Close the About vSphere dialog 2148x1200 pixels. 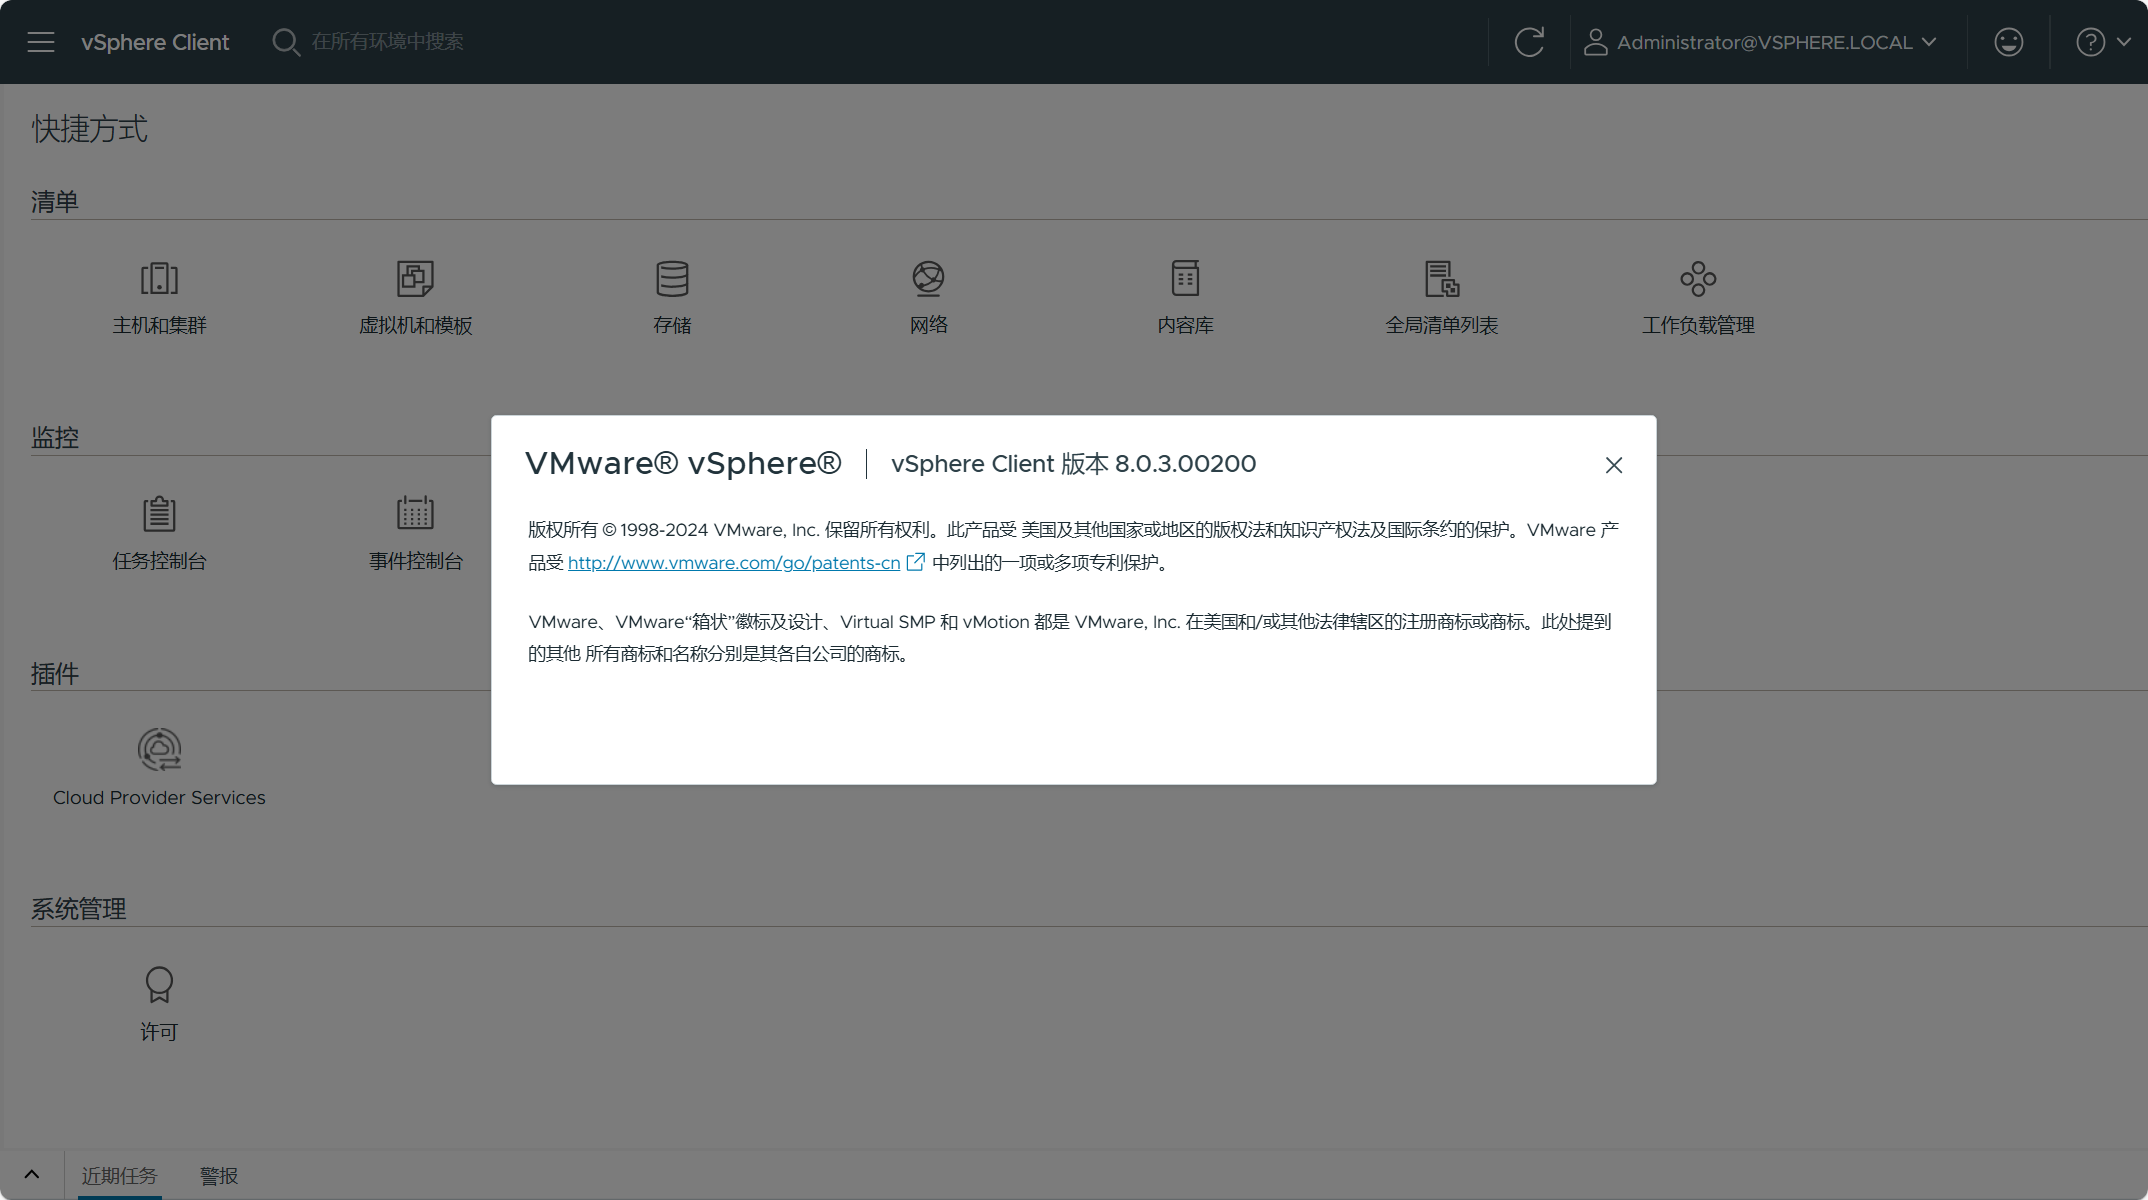pyautogui.click(x=1613, y=465)
